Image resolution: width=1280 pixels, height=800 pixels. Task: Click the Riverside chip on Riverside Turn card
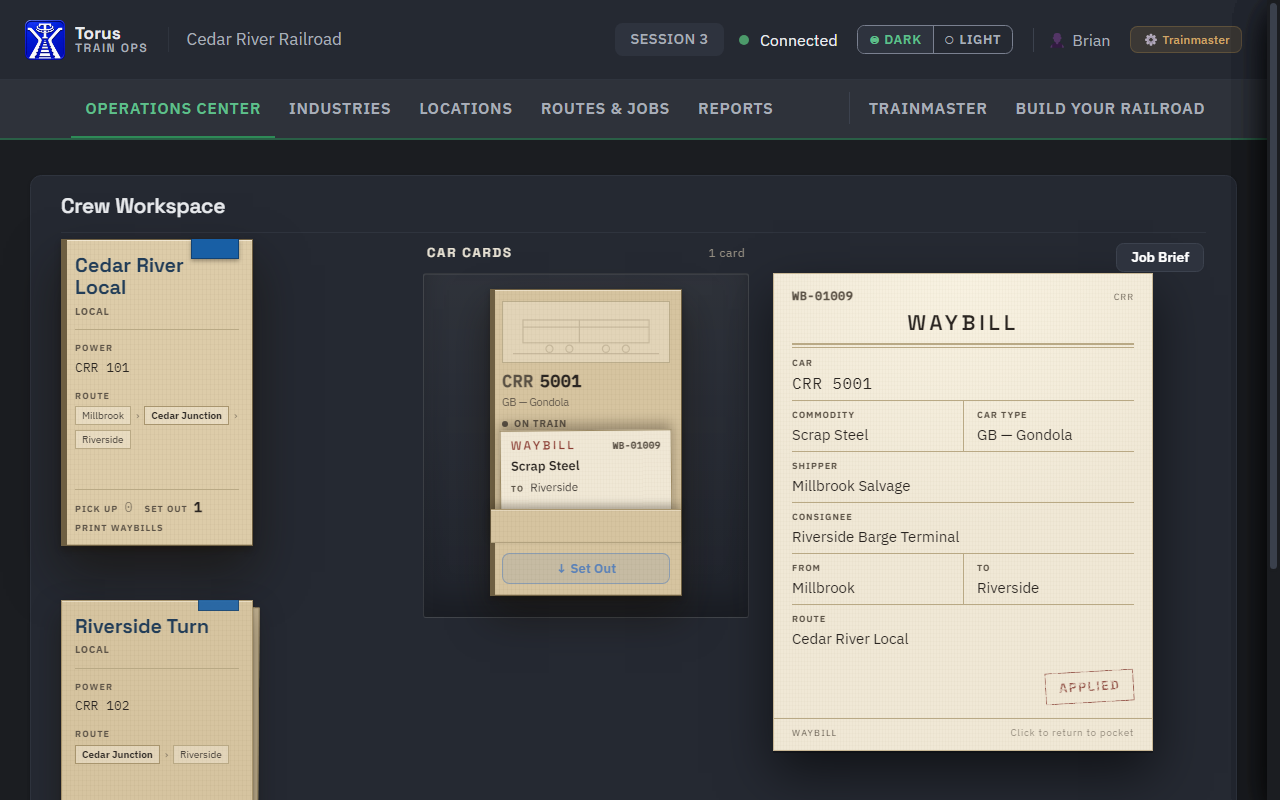click(201, 755)
